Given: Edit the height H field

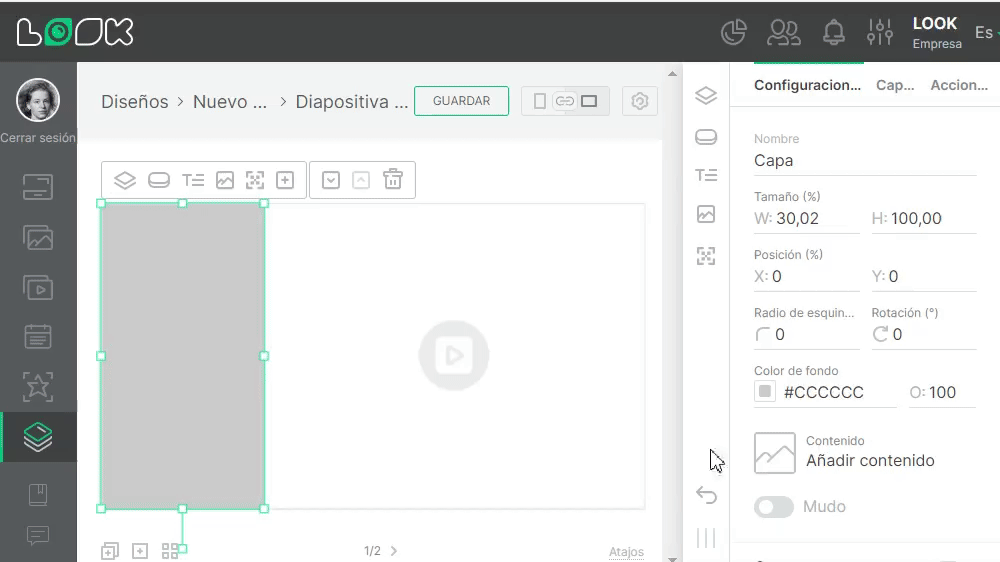Looking at the screenshot, I should pos(923,219).
